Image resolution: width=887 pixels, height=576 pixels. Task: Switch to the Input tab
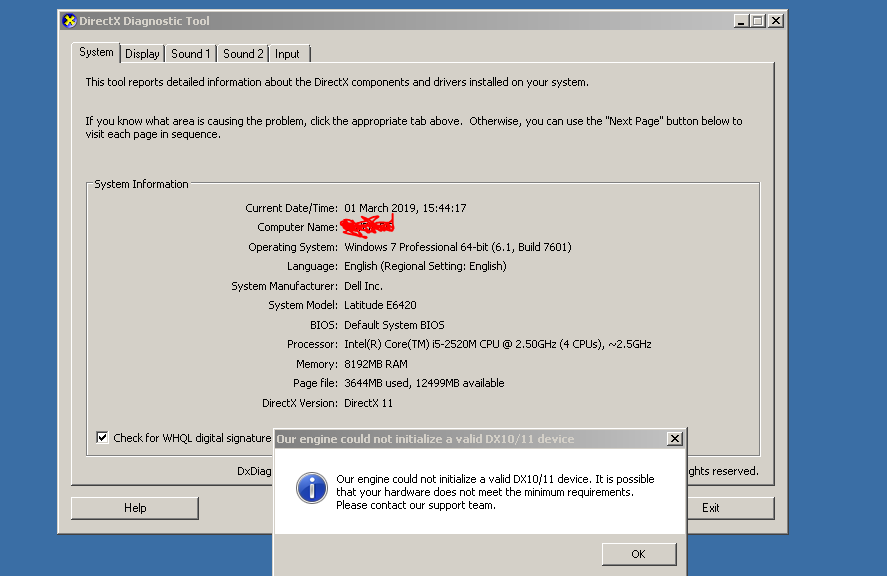[x=287, y=54]
